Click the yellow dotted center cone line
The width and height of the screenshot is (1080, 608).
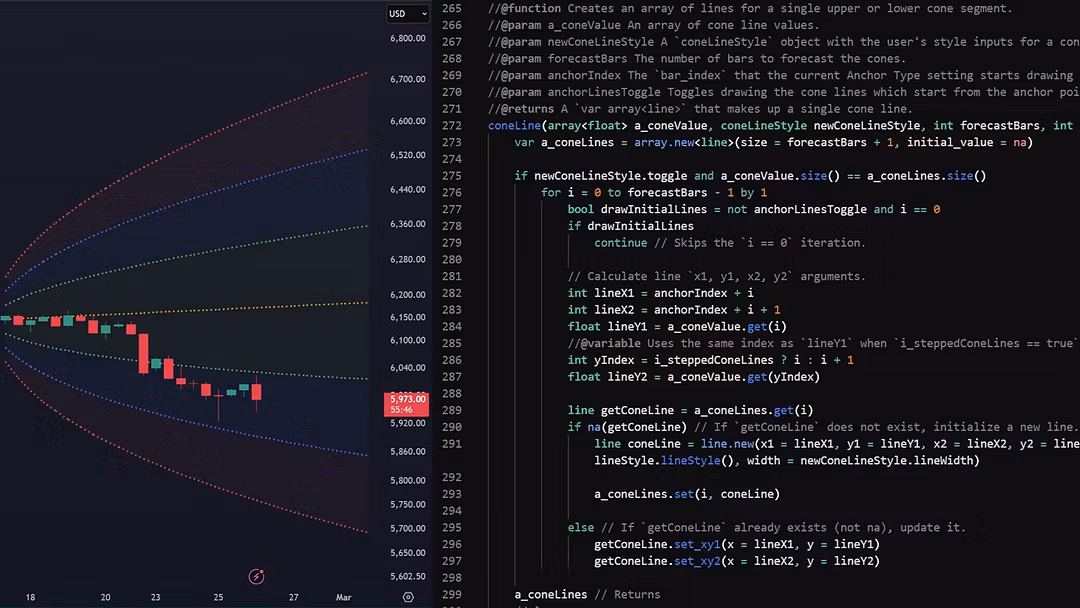250,306
